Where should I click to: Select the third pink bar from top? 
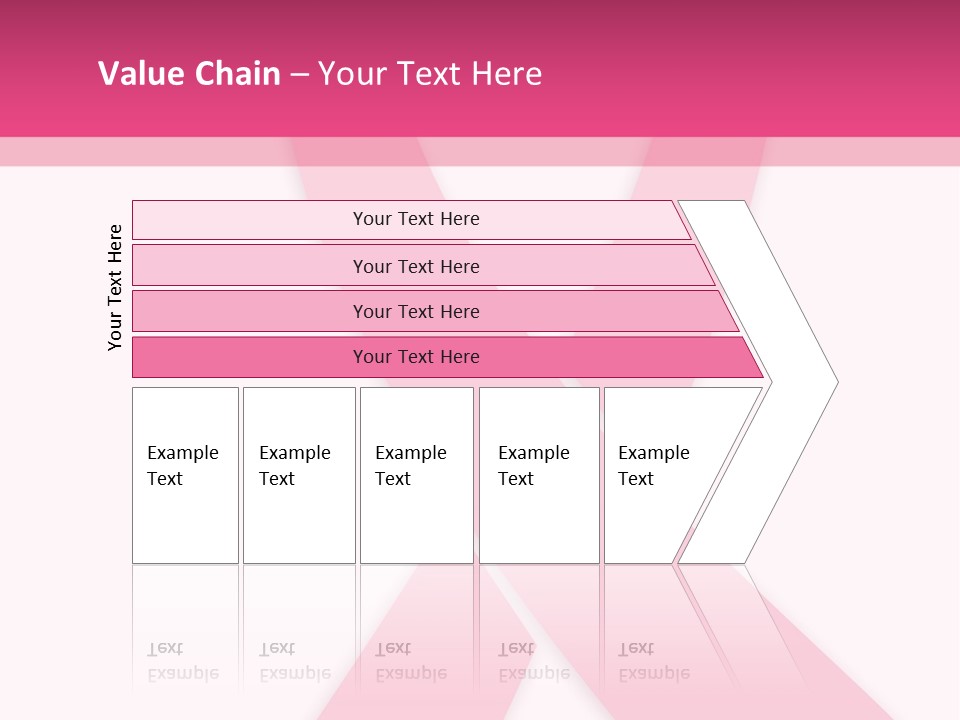[250, 311]
